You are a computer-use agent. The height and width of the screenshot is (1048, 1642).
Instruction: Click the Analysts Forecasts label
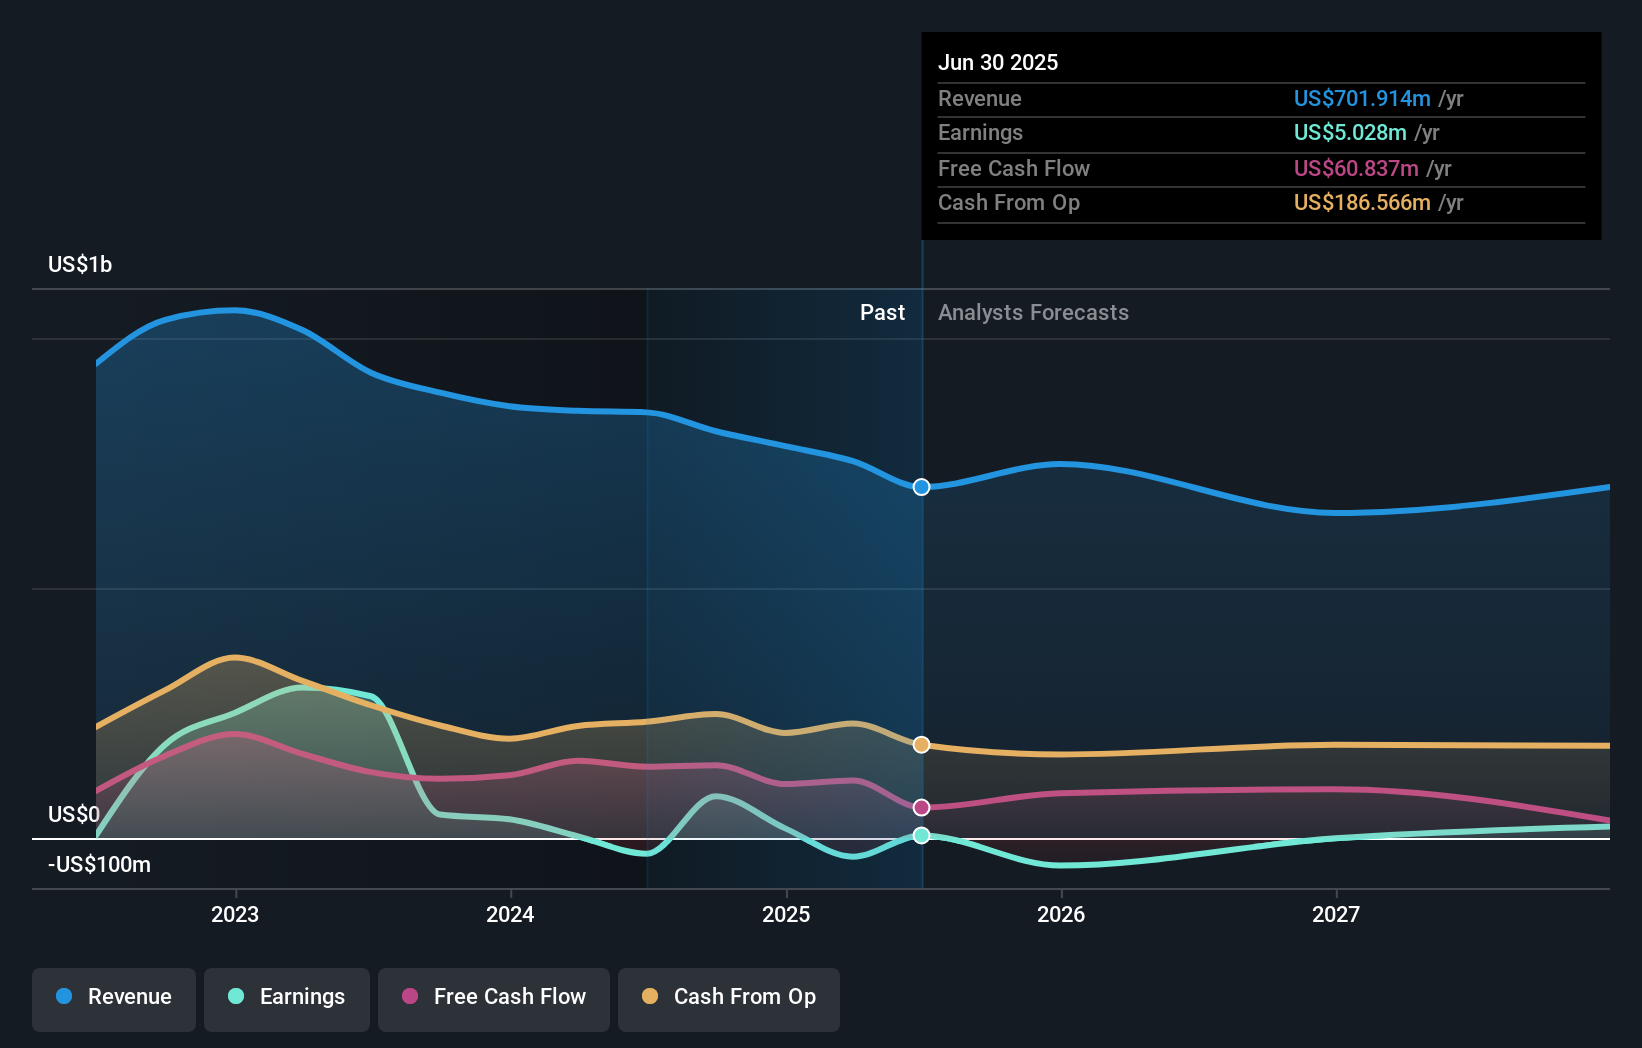1033,312
